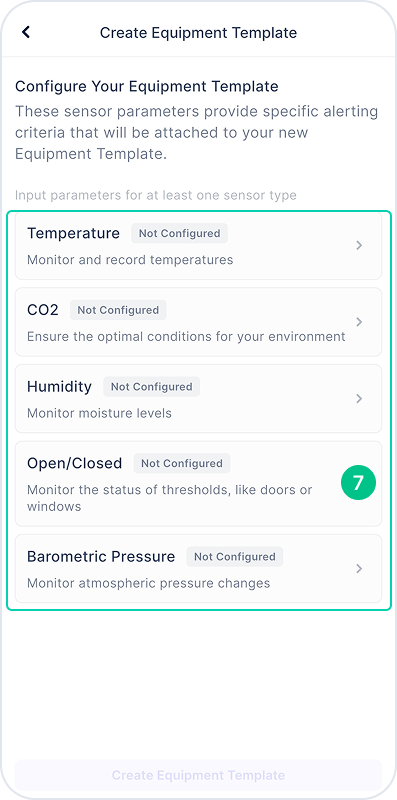Viewport: 397px width, 800px height.
Task: Open the Humidity sensor title
Action: [59, 387]
